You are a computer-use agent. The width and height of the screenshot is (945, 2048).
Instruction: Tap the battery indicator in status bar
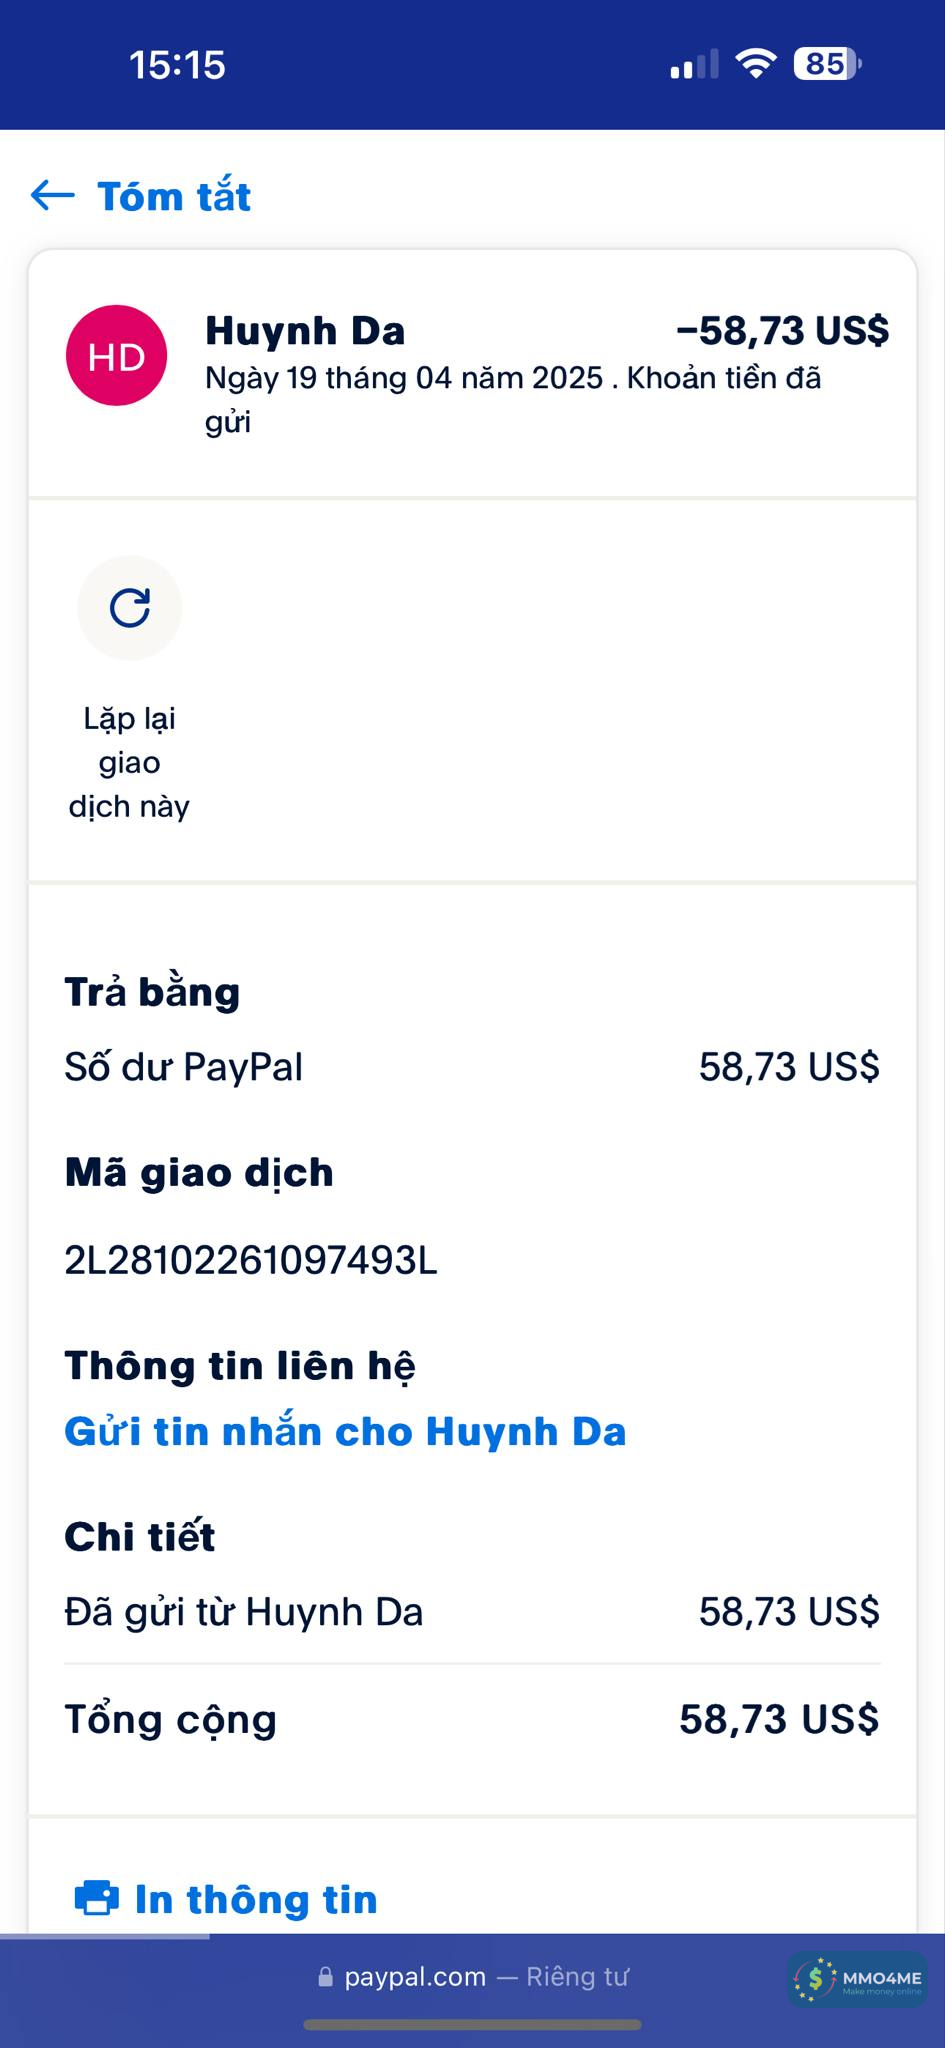click(x=827, y=65)
